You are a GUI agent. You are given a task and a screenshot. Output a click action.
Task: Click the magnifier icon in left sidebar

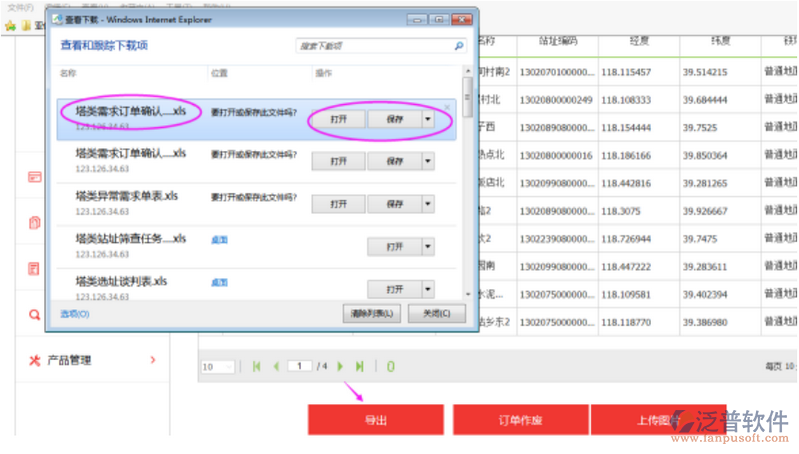34,314
